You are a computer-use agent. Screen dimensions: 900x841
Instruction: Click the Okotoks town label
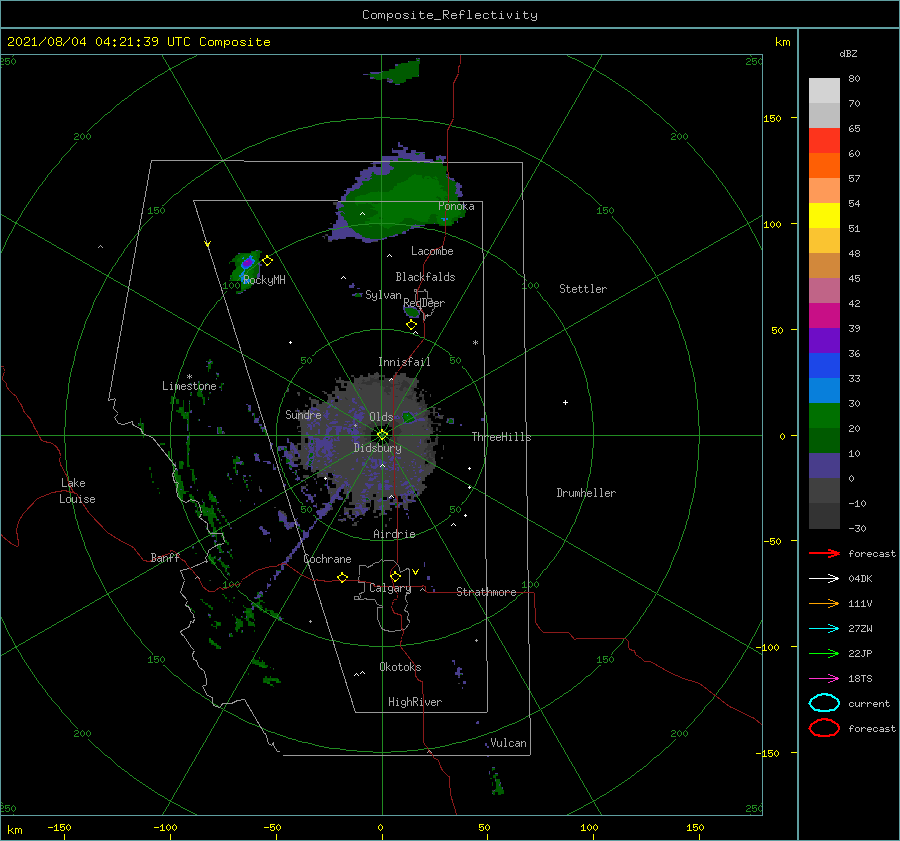click(x=400, y=666)
